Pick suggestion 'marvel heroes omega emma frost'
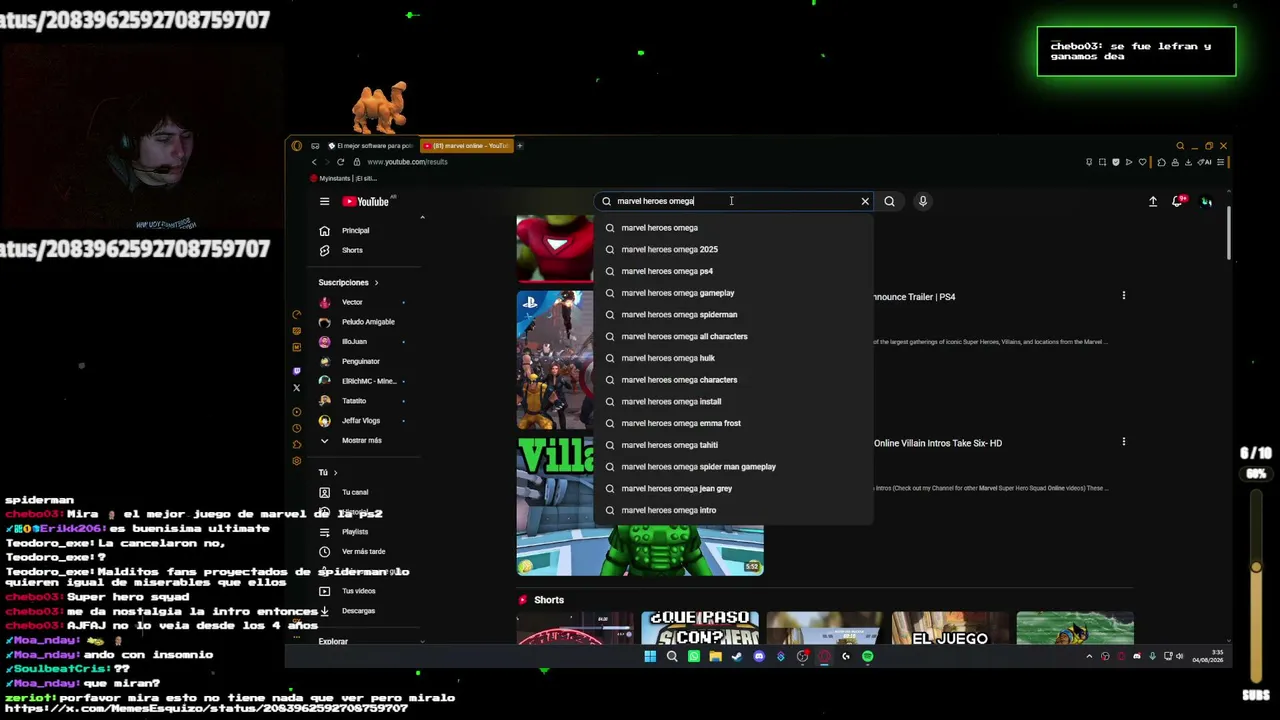Image resolution: width=1280 pixels, height=720 pixels. 733,423
